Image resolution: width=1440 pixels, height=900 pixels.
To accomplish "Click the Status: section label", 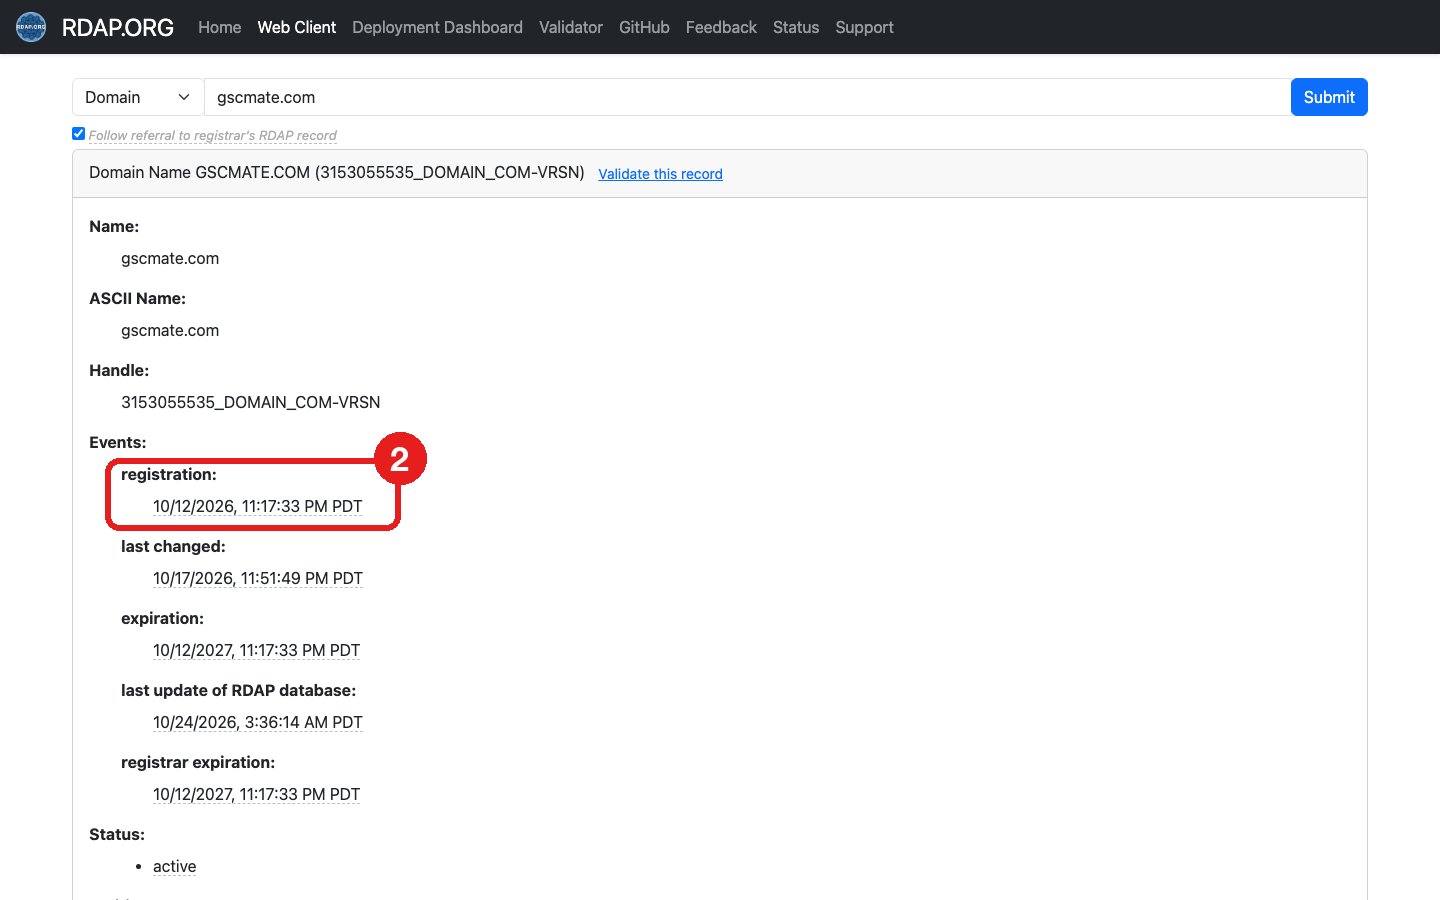I will tap(117, 834).
